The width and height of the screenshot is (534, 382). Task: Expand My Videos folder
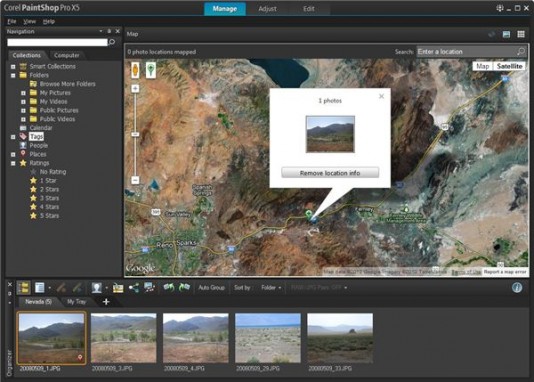23,102
